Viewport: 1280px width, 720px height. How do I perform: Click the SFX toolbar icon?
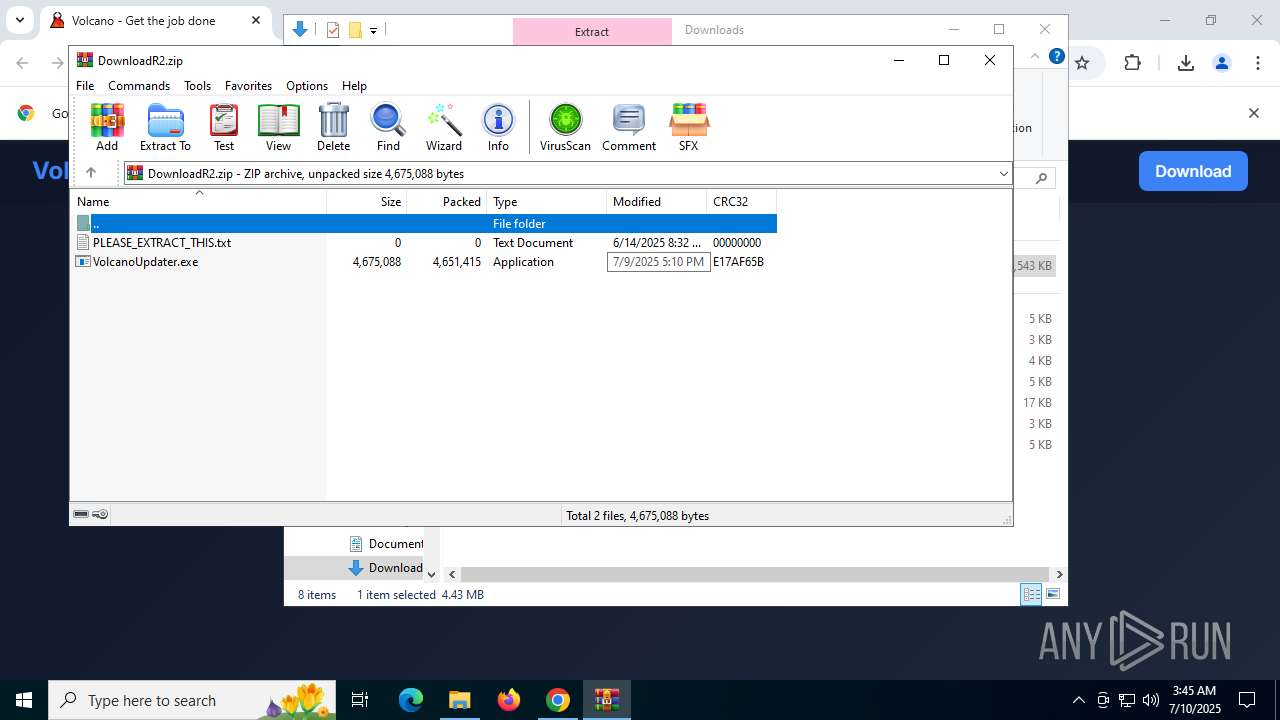point(688,127)
